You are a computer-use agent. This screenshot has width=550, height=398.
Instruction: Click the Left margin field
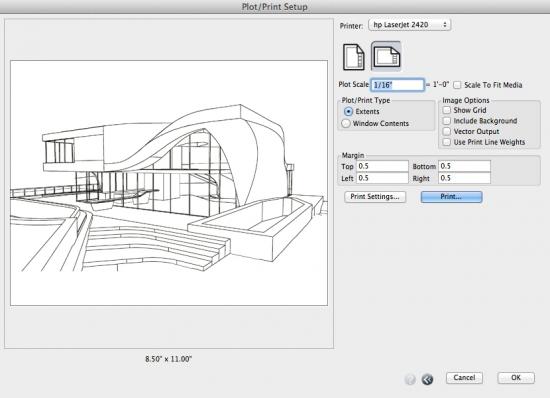pos(382,178)
